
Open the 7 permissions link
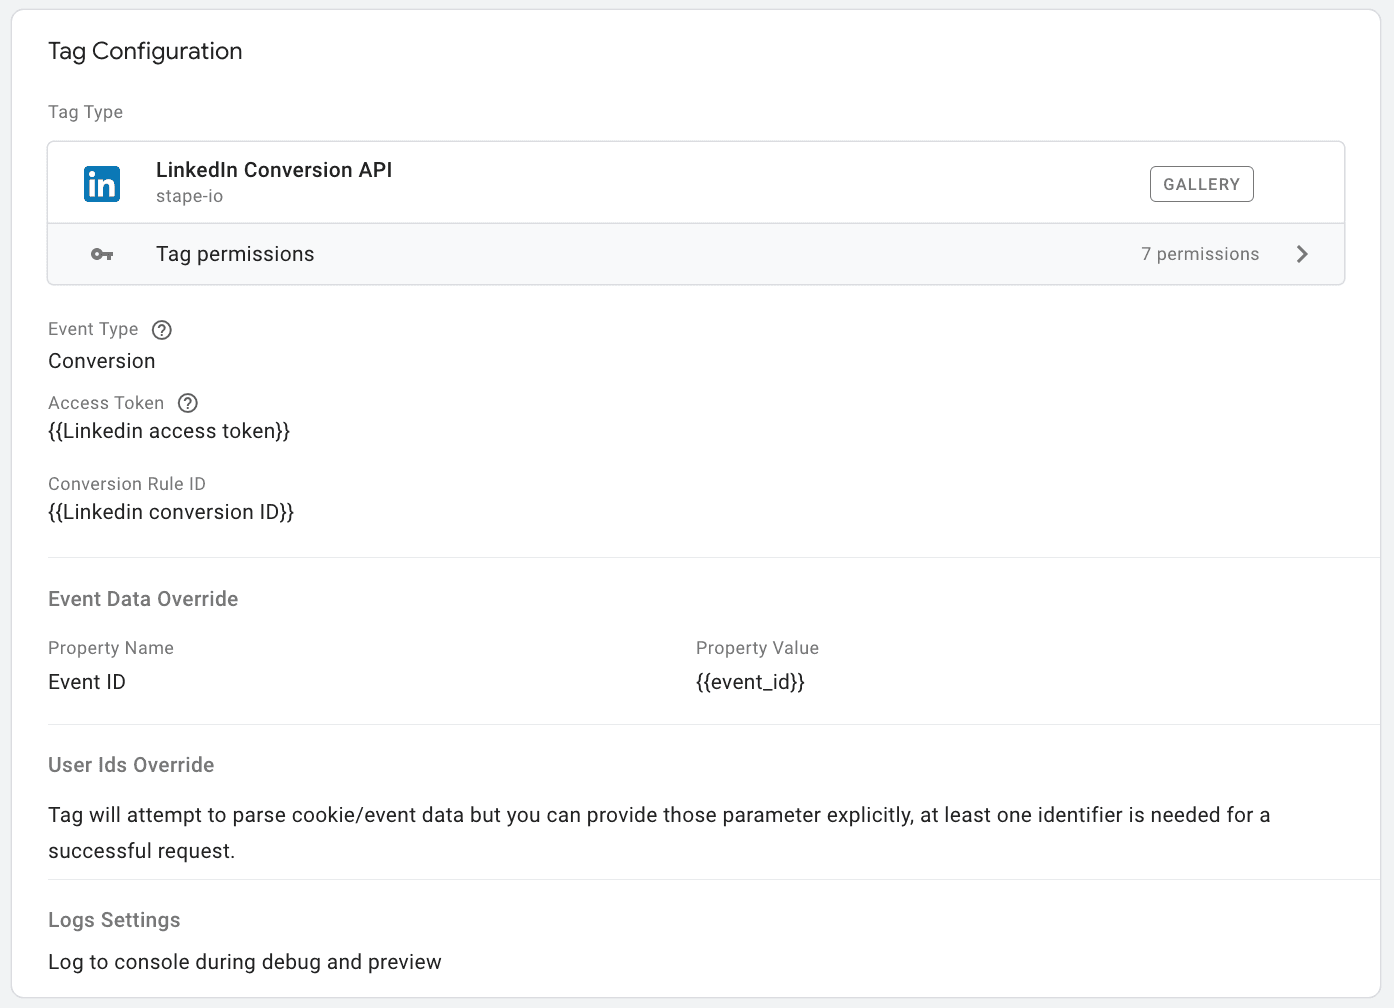(1200, 254)
